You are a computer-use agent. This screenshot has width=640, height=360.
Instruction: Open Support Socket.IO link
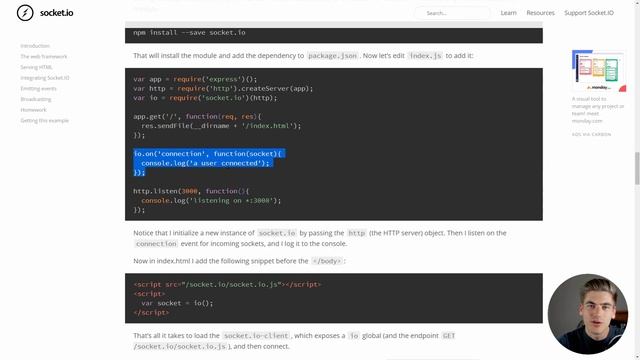pyautogui.click(x=589, y=13)
